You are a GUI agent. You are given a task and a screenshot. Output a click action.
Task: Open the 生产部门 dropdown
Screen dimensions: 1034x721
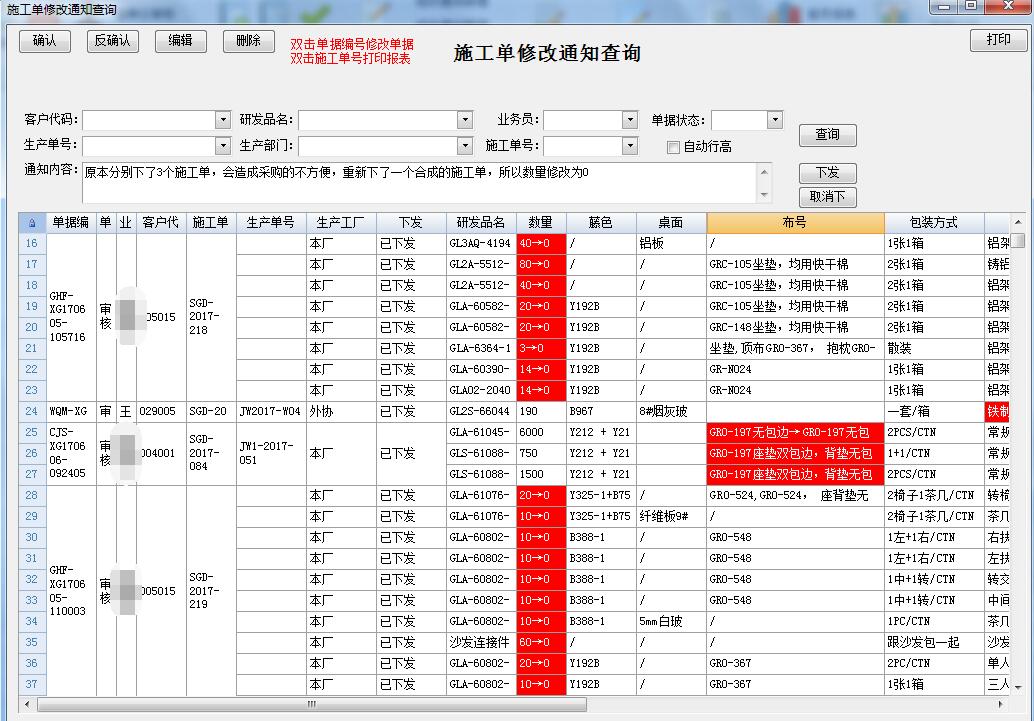point(464,146)
